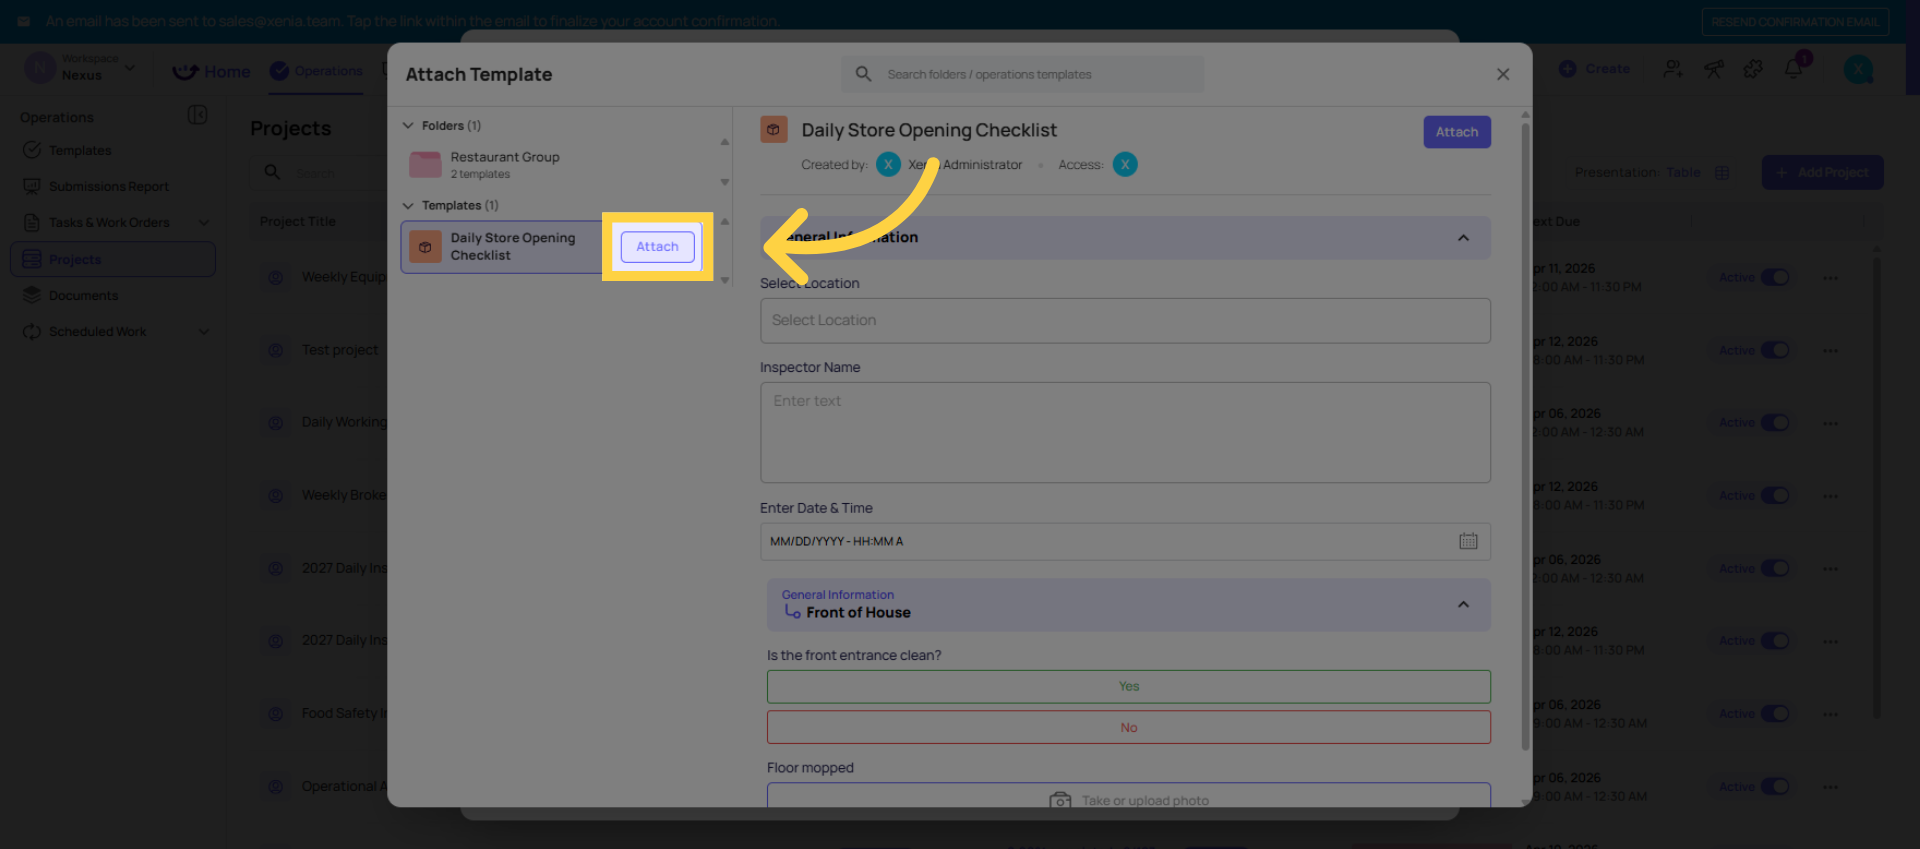Open the integrations puzzle icon
The image size is (1920, 849).
[x=1754, y=69]
